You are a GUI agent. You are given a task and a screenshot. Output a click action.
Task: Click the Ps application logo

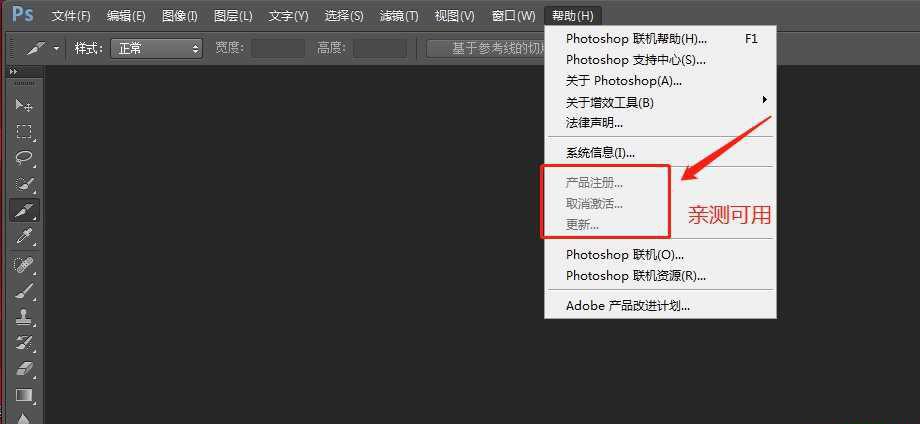coord(22,14)
